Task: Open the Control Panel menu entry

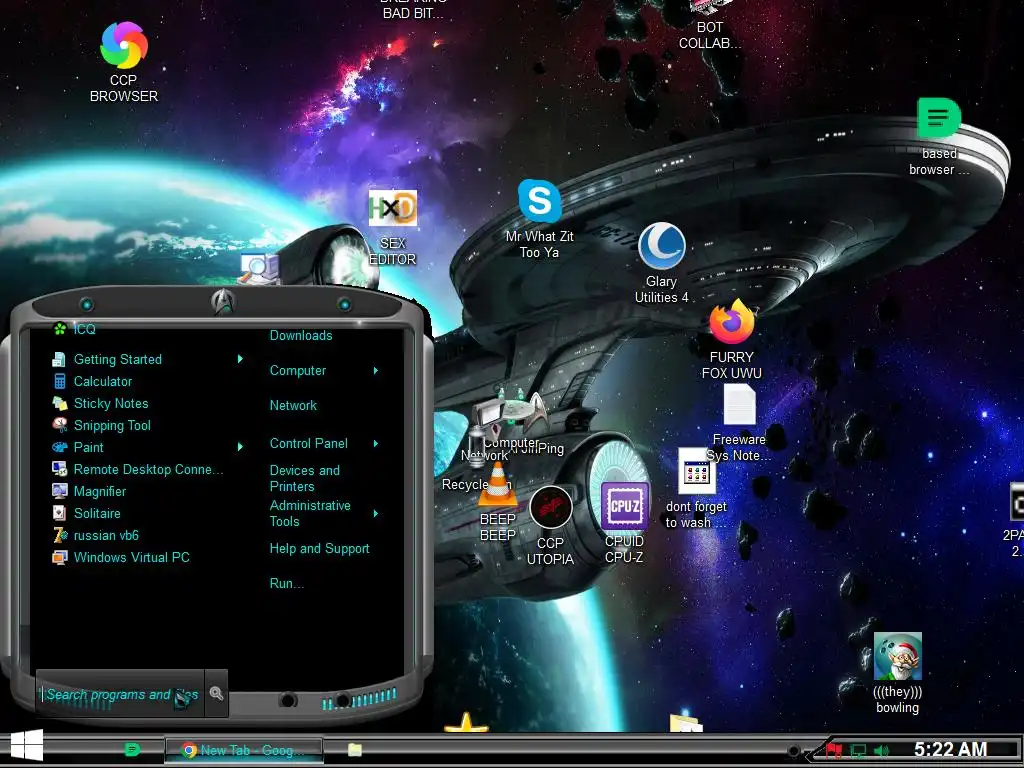Action: 309,443
